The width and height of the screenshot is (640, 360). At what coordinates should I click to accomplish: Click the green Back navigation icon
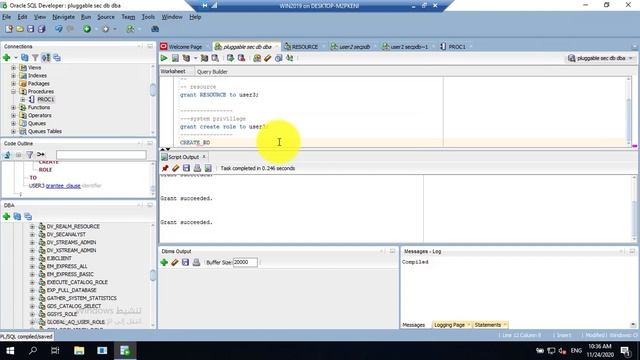[x=87, y=29]
